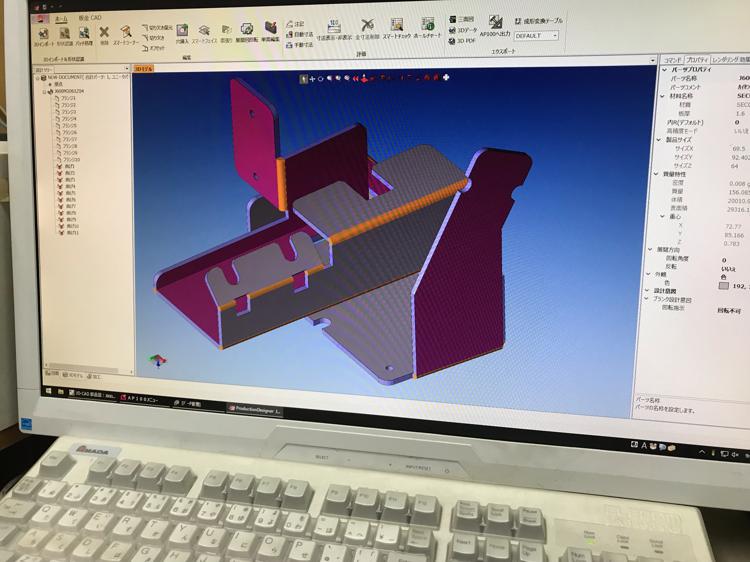Collapse the NEW-DOCUMENT tree root node
The height and width of the screenshot is (562, 750).
tap(37, 76)
